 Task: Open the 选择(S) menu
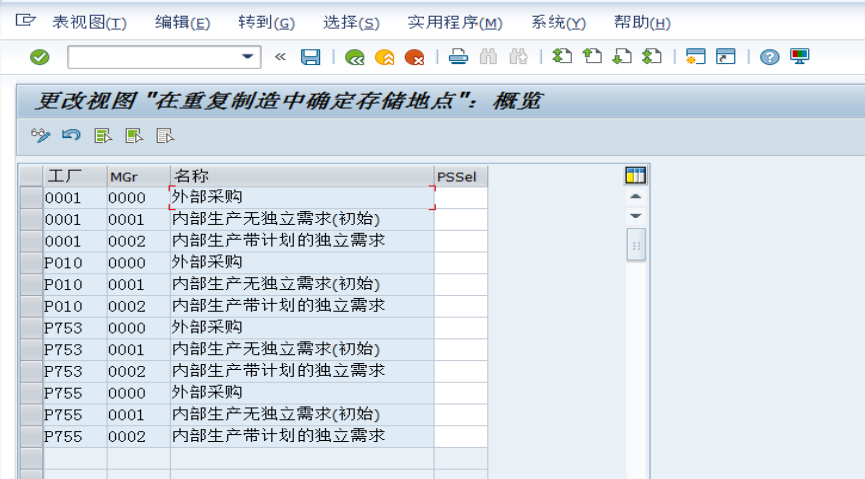point(351,23)
